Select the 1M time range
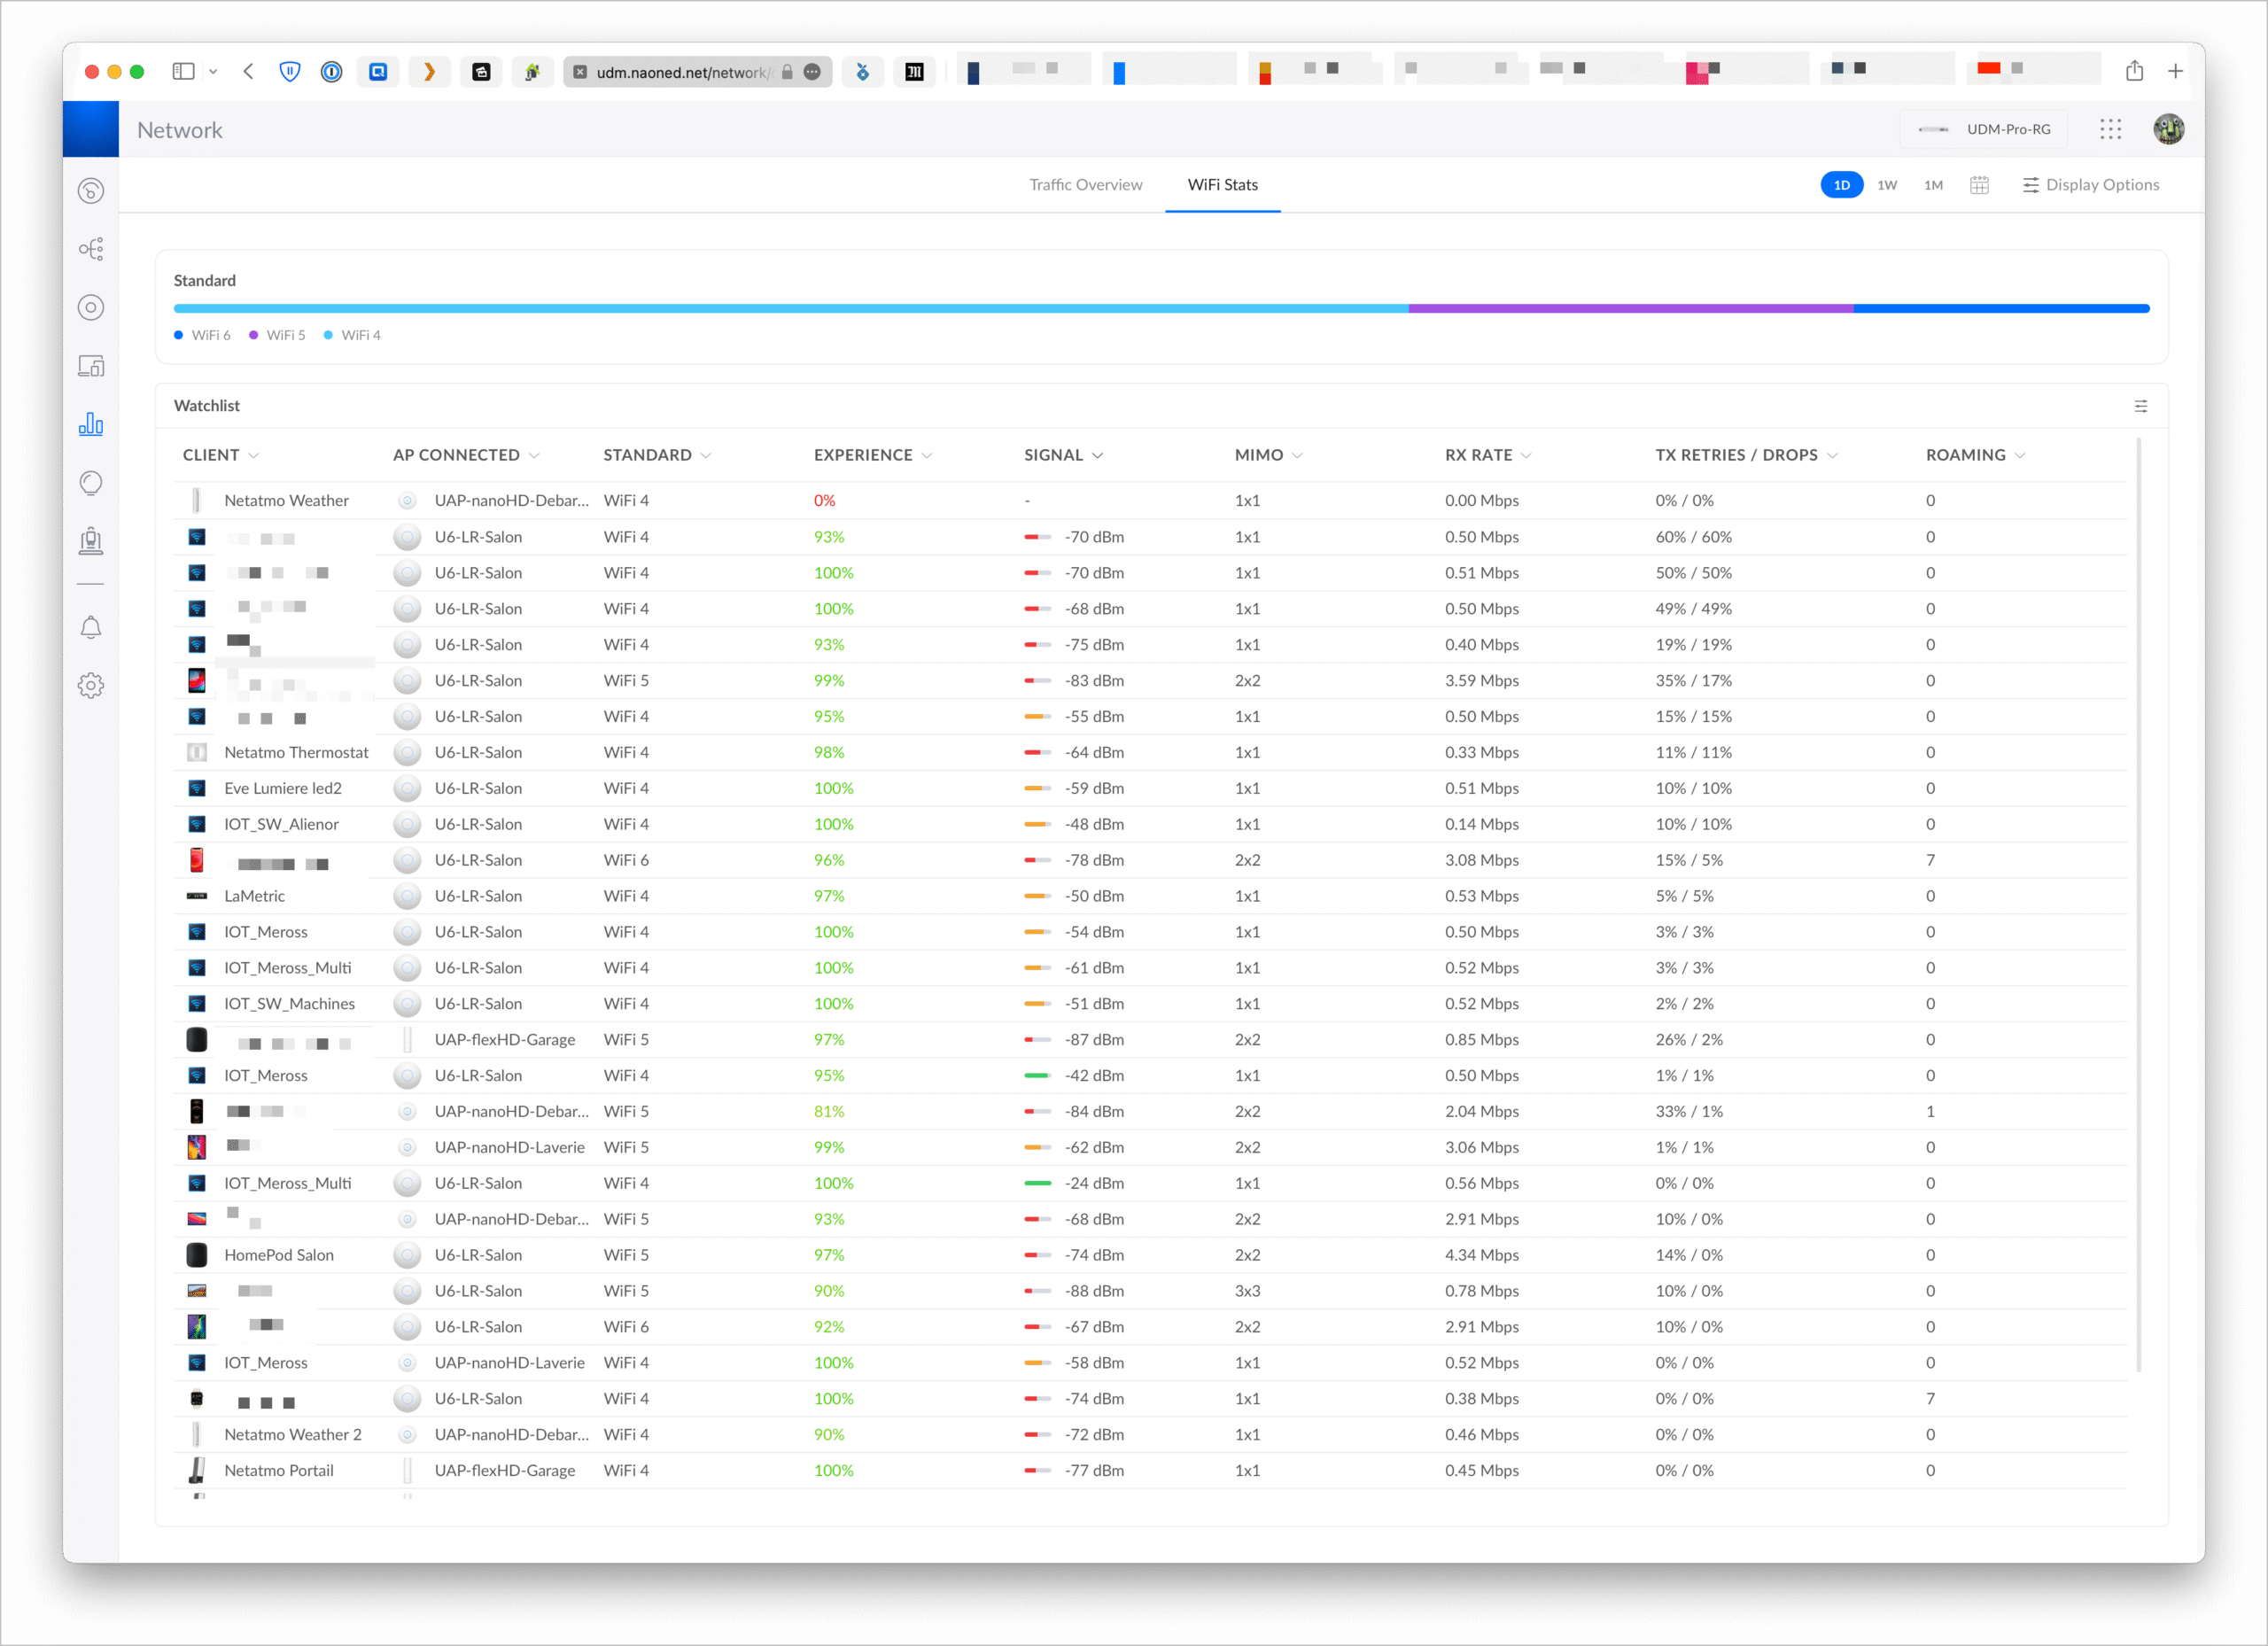2268x1646 pixels. (x=1933, y=185)
